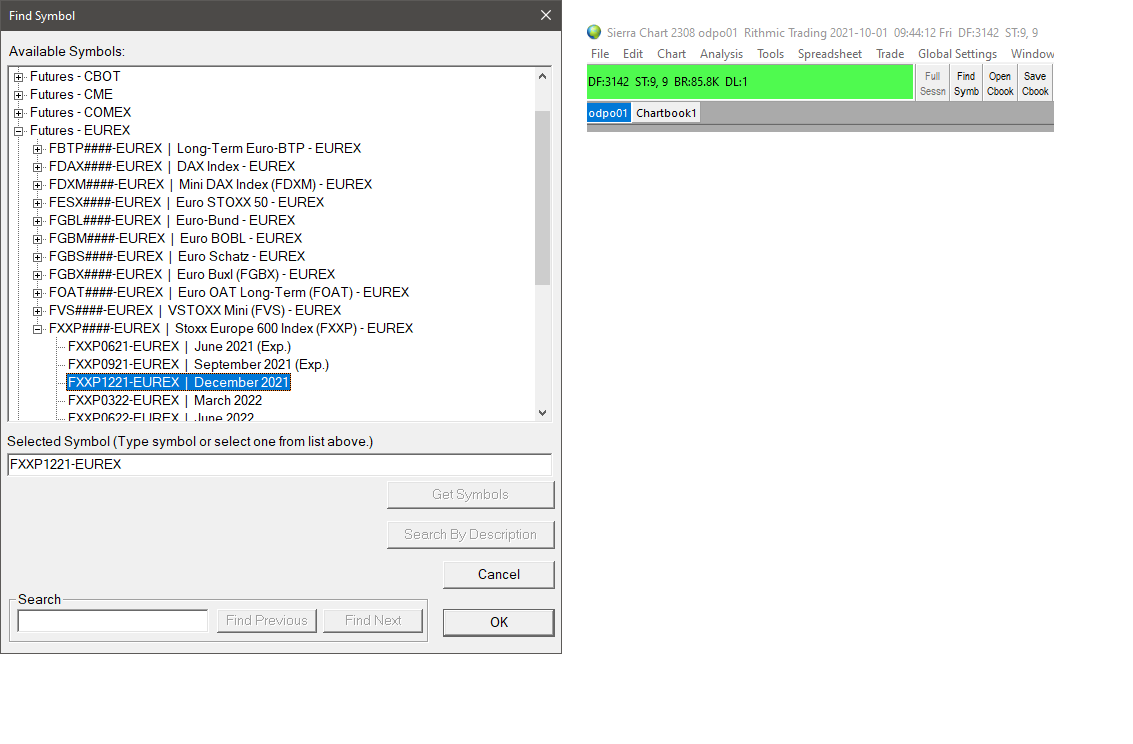Select FXXP0322-EUREX March 2022 contract

pyautogui.click(x=165, y=401)
